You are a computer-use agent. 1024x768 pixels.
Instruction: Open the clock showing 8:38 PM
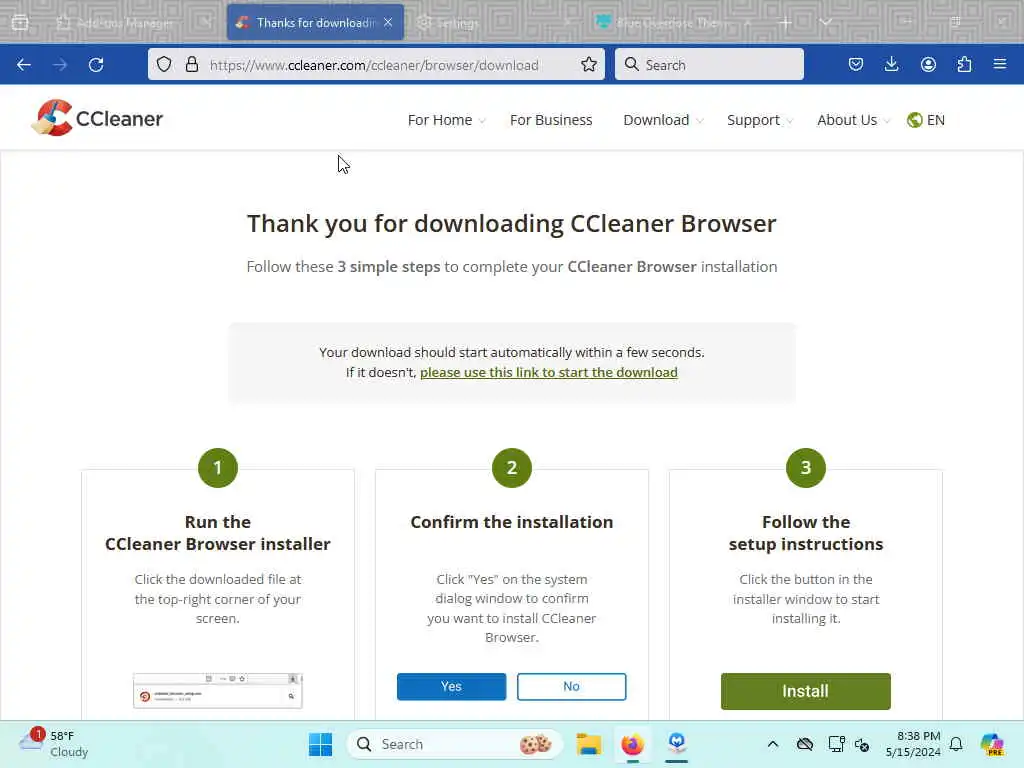[913, 744]
